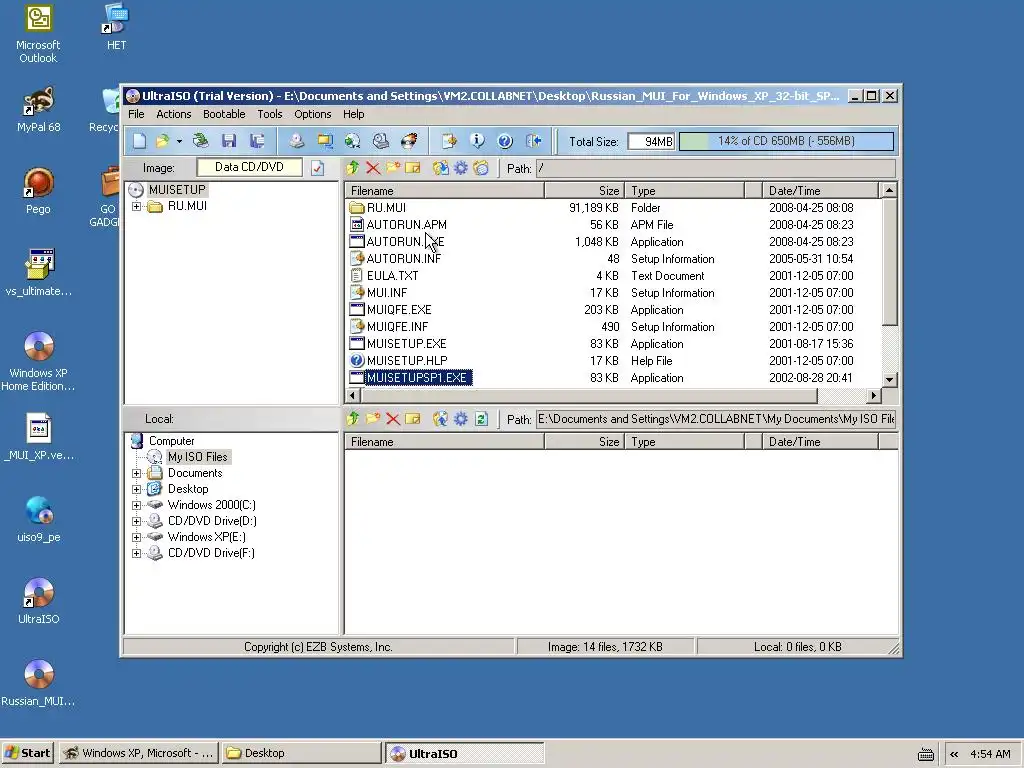
Task: Click the Up folder icon in image pane toolbar
Action: coord(353,168)
